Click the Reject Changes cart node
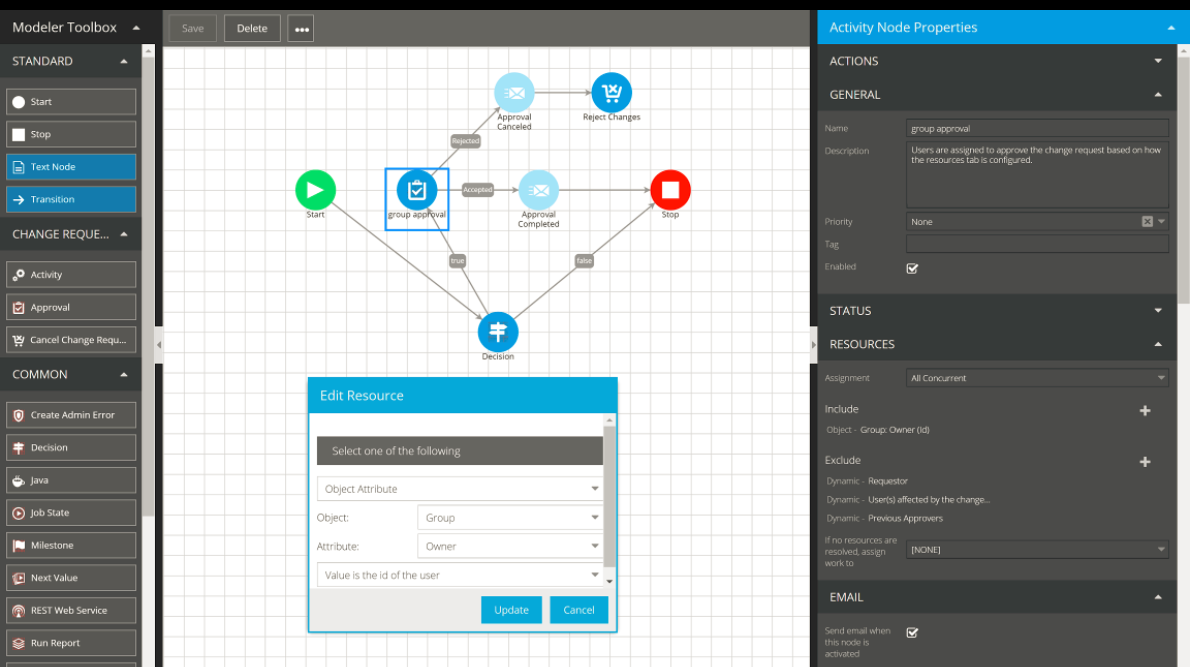1190x667 pixels. (x=611, y=93)
